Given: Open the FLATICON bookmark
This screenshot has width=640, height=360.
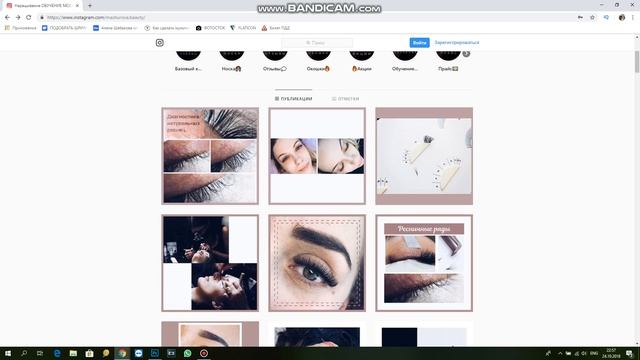Looking at the screenshot, I should [x=243, y=28].
